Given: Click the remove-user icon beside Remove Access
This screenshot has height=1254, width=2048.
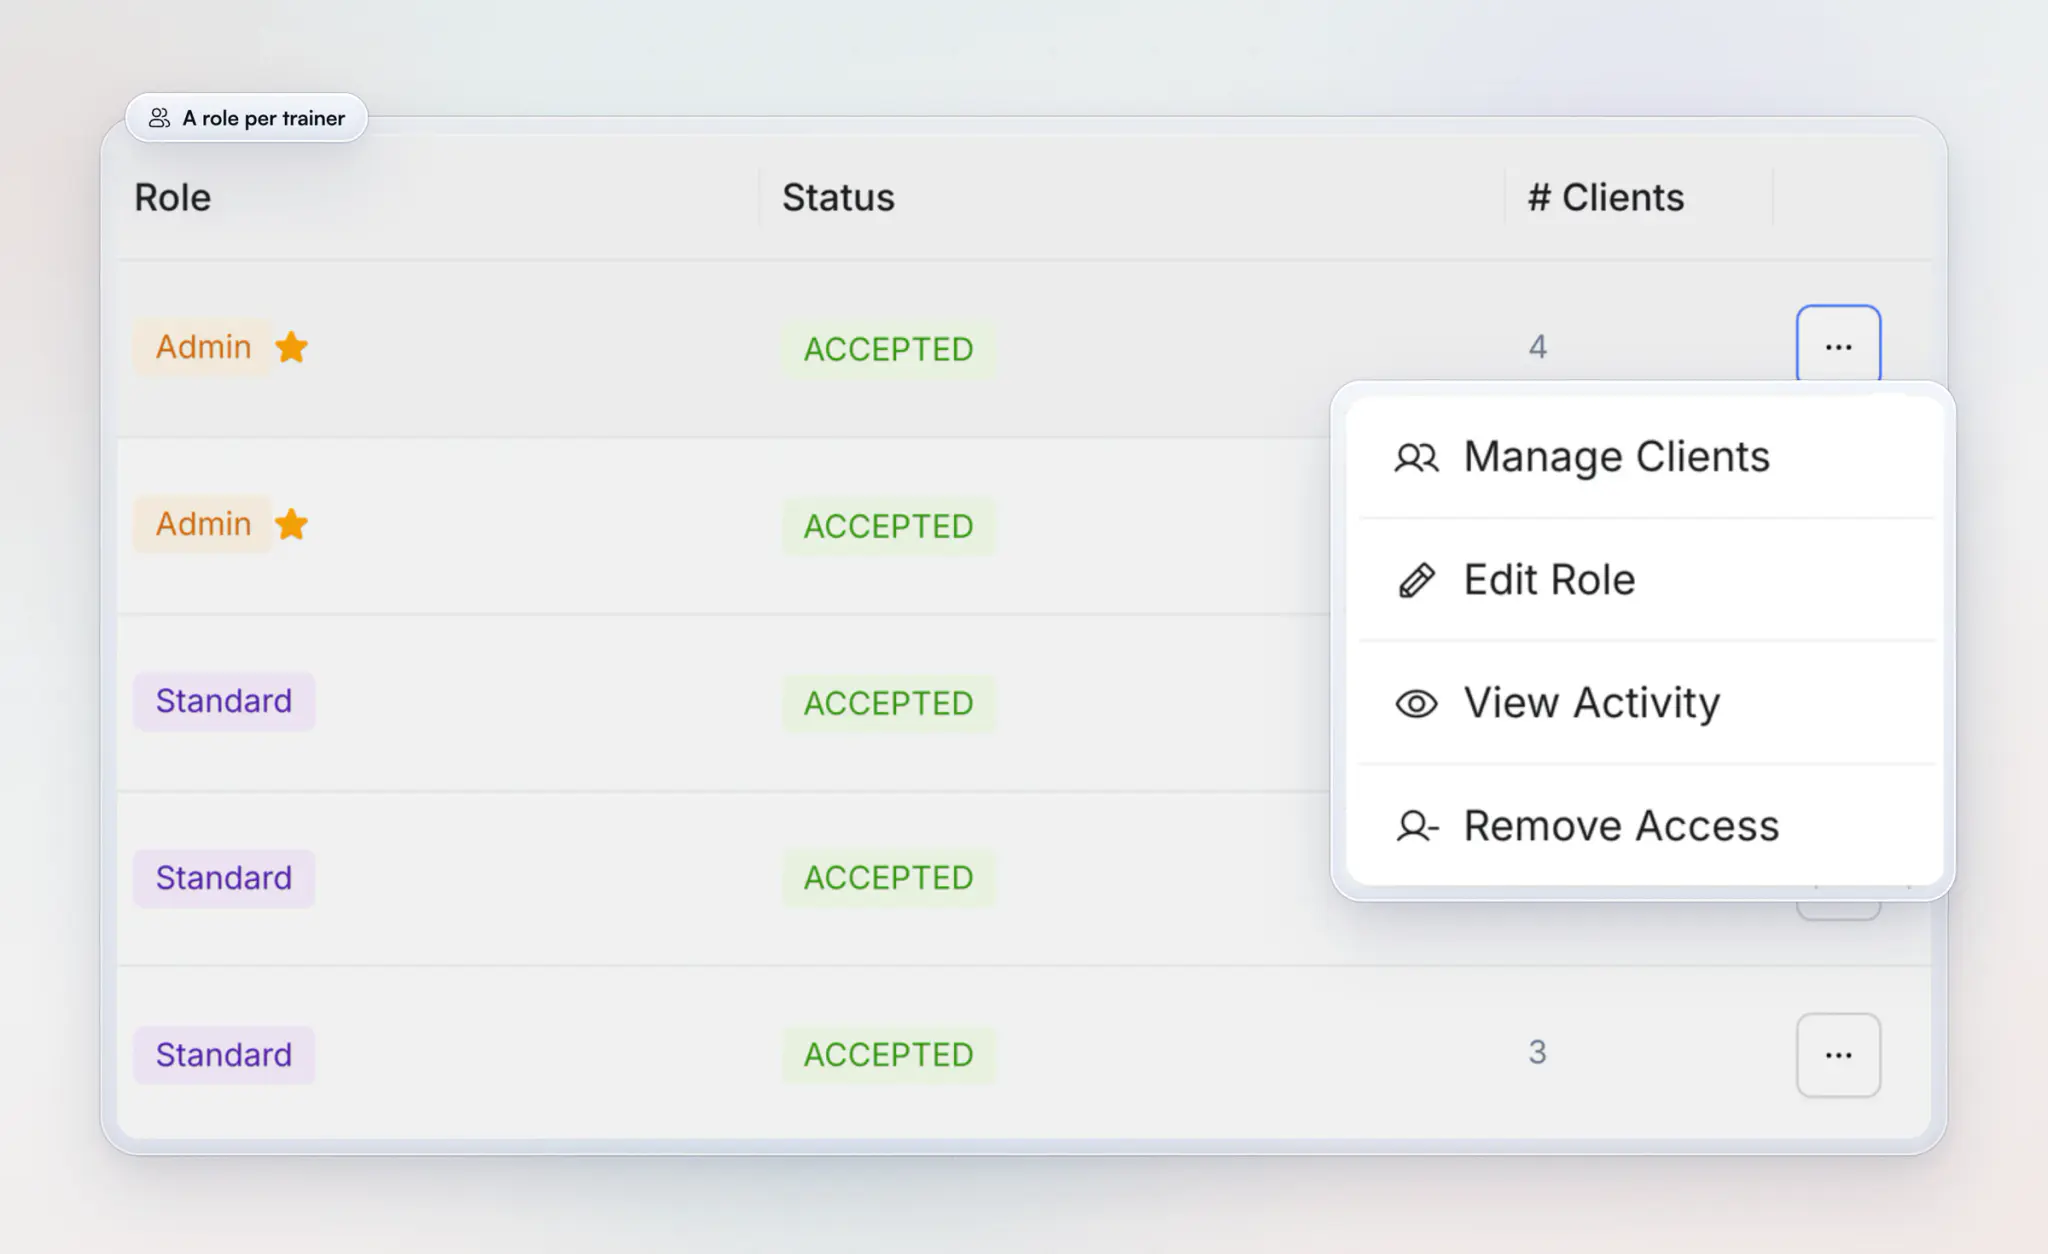Looking at the screenshot, I should click(x=1416, y=826).
